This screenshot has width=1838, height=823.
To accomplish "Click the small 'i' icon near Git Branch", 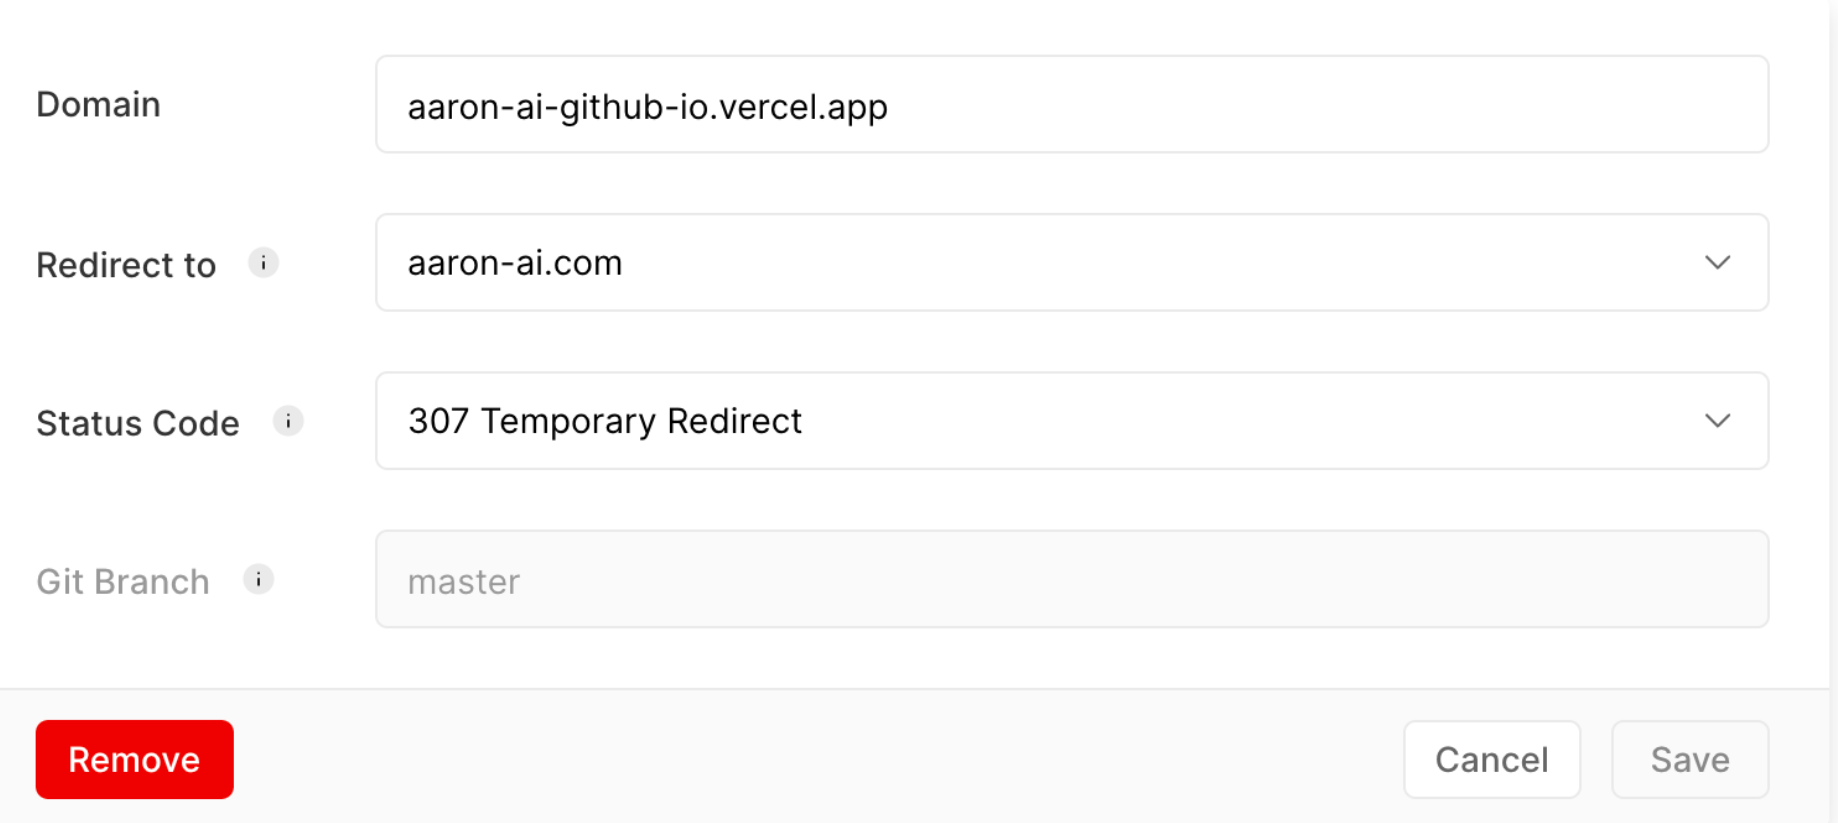I will [x=259, y=579].
